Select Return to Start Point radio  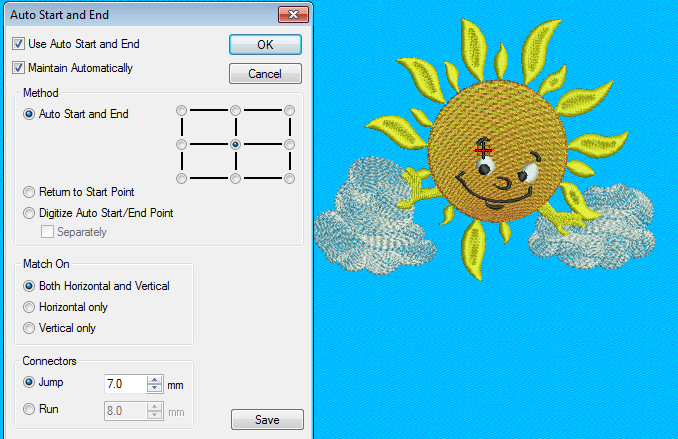(x=29, y=192)
